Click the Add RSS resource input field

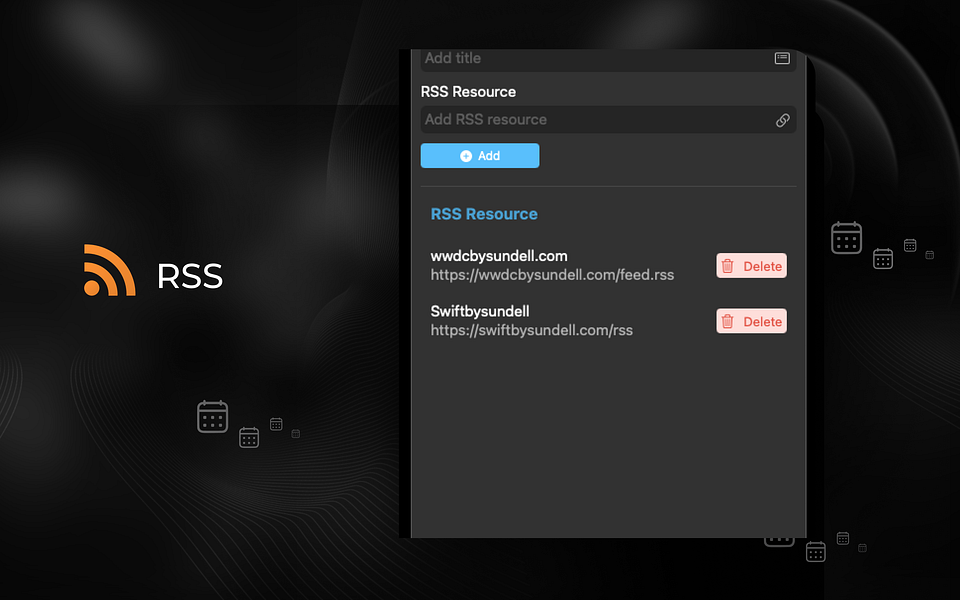coord(608,119)
